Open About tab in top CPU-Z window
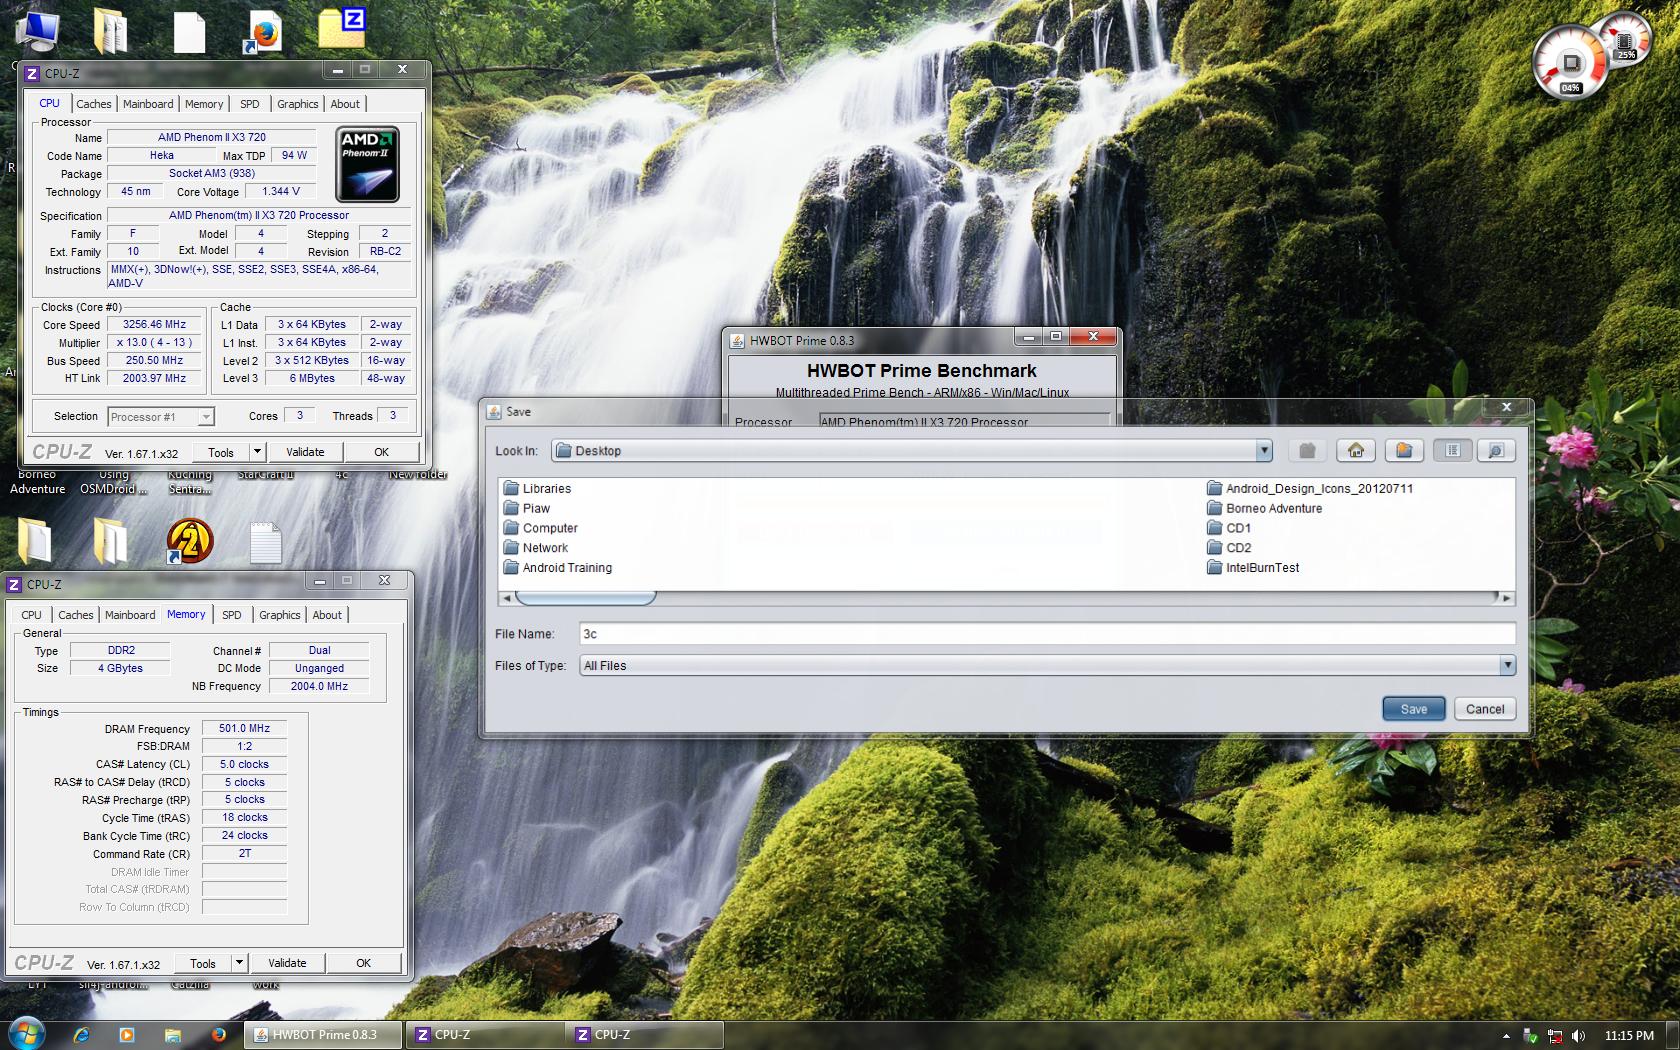This screenshot has width=1680, height=1050. pos(345,104)
